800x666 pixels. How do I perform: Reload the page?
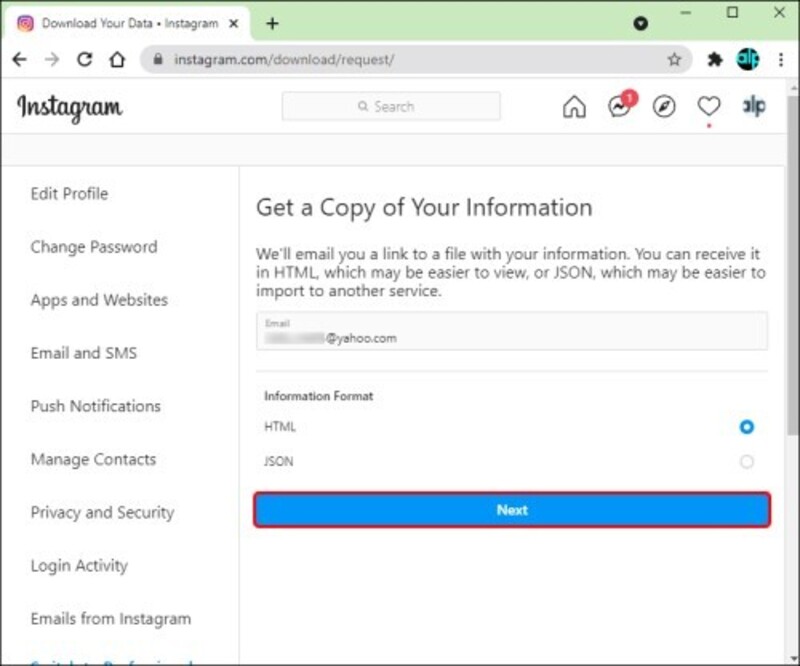(84, 59)
